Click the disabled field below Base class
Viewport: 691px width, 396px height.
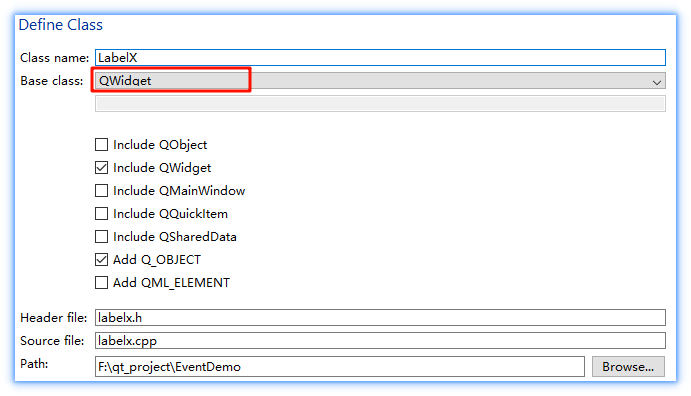coord(380,104)
